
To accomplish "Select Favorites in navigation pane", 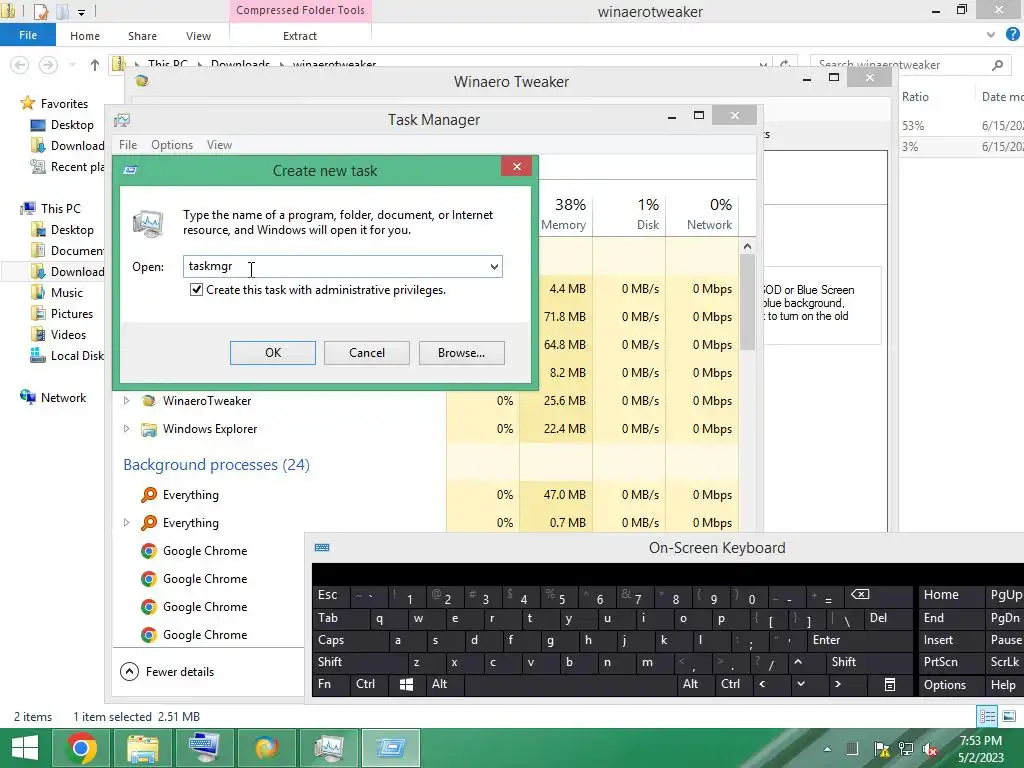I will pyautogui.click(x=64, y=103).
